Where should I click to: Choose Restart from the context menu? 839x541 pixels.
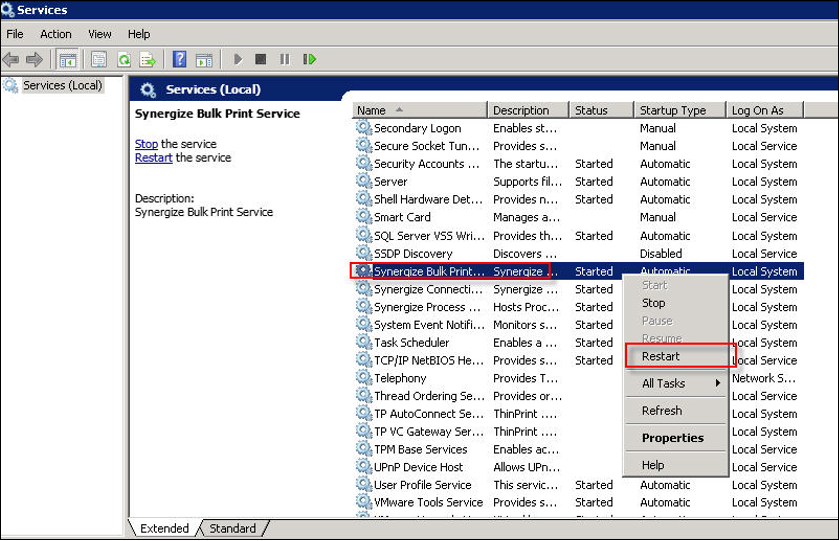661,356
